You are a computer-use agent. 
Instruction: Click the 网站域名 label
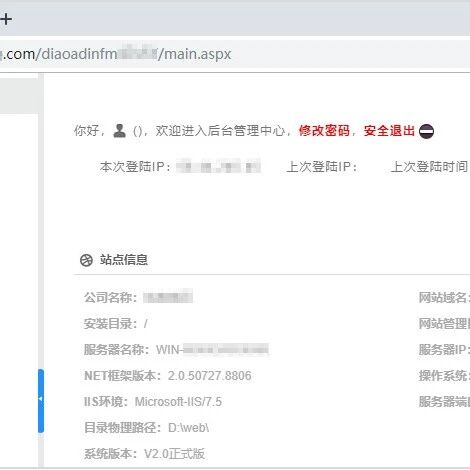point(444,297)
